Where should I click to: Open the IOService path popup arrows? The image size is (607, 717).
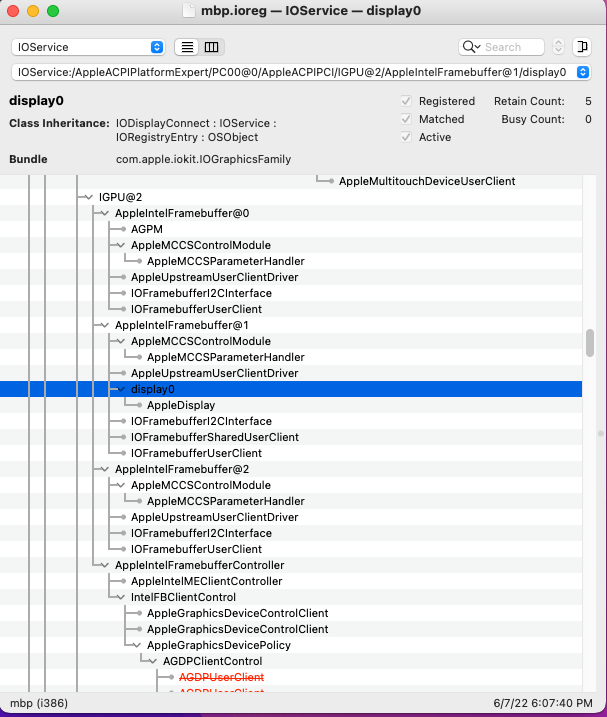(582, 72)
